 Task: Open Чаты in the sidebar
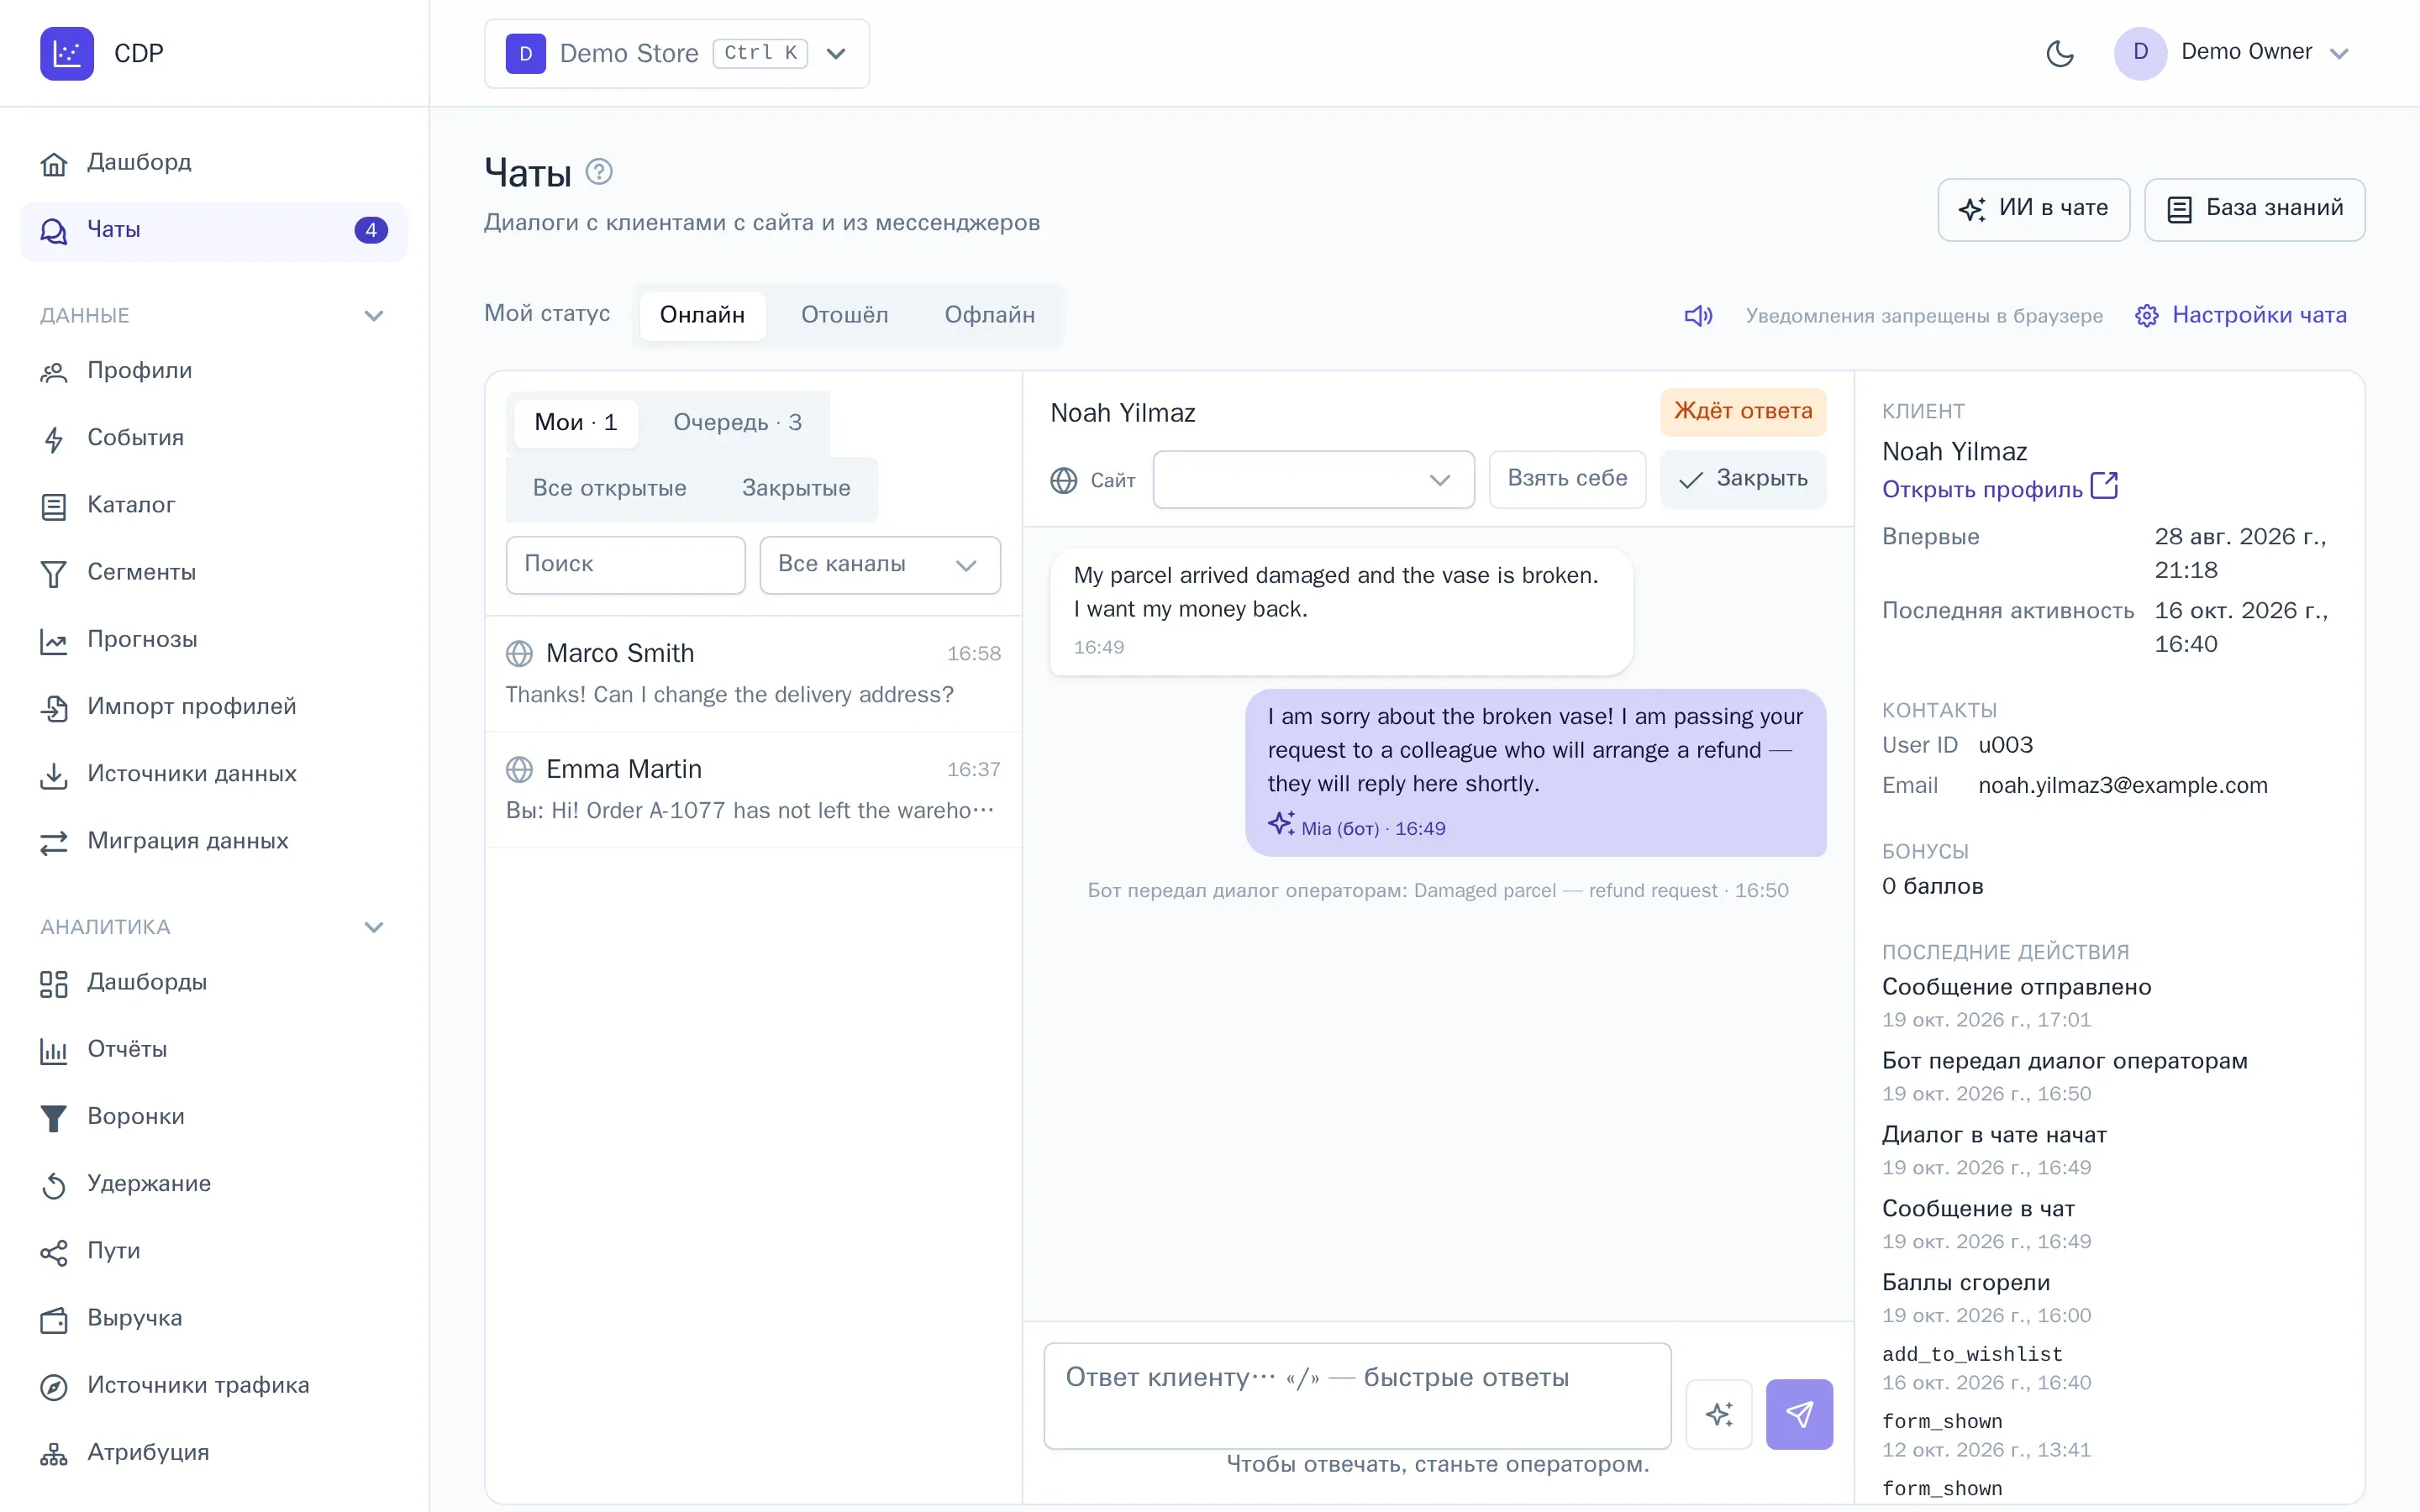point(214,231)
